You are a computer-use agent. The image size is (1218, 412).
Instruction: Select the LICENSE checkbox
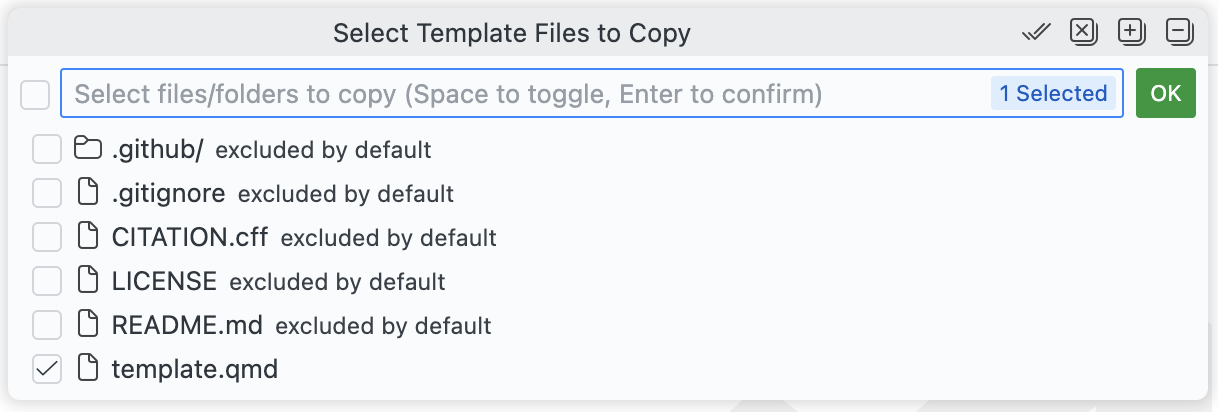pyautogui.click(x=47, y=281)
